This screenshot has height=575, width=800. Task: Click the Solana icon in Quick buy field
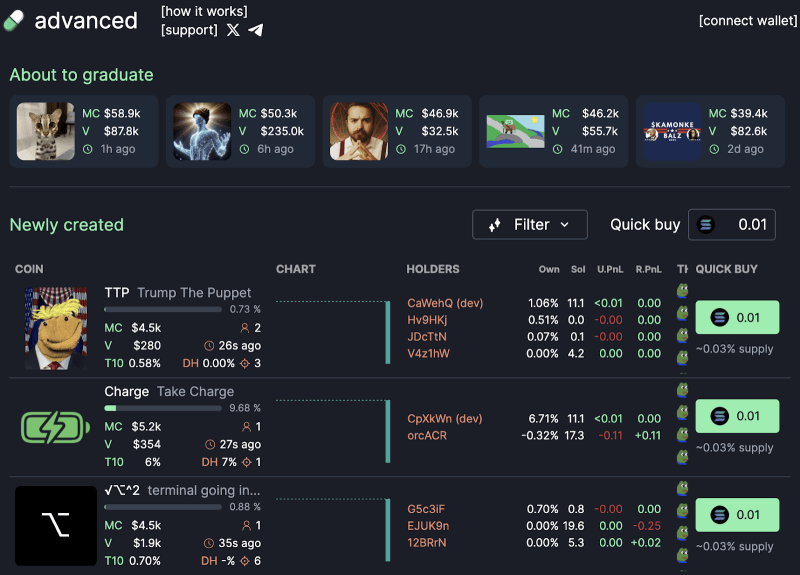707,225
